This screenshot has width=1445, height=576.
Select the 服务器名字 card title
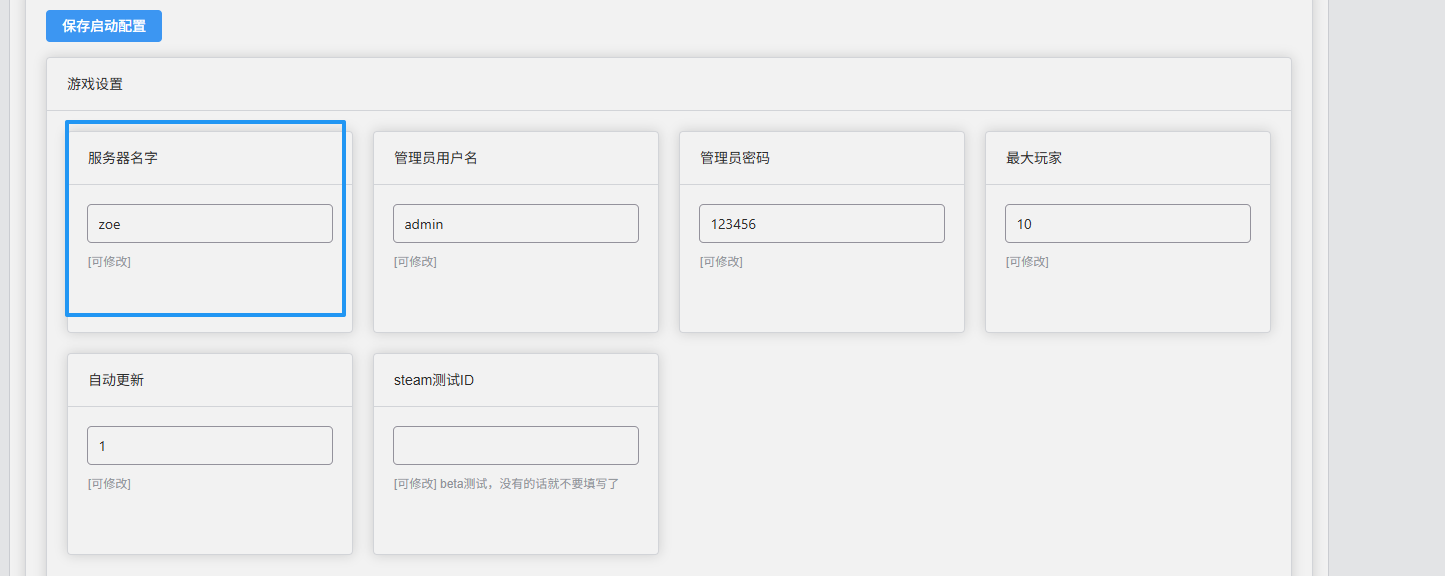pos(123,158)
